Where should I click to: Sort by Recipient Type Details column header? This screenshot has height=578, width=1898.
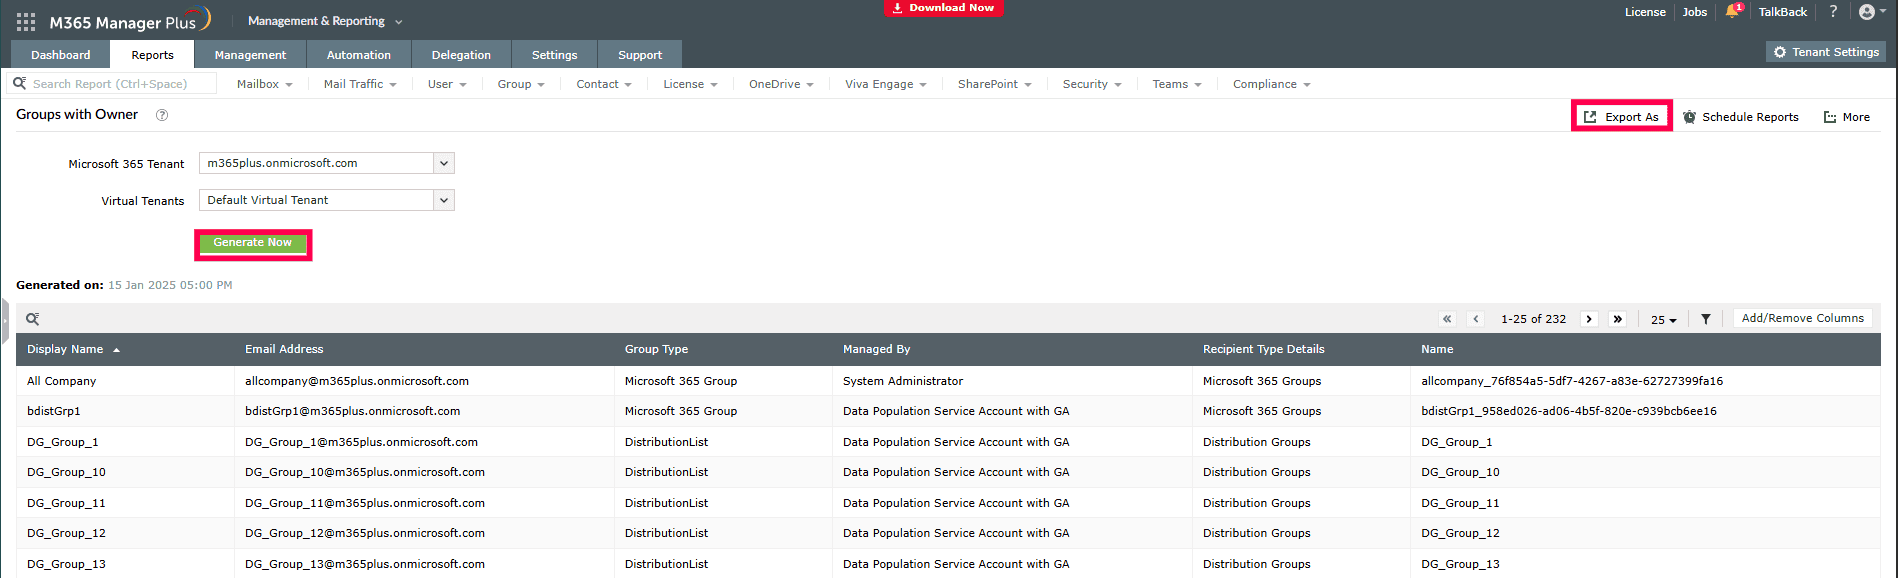[x=1264, y=349]
